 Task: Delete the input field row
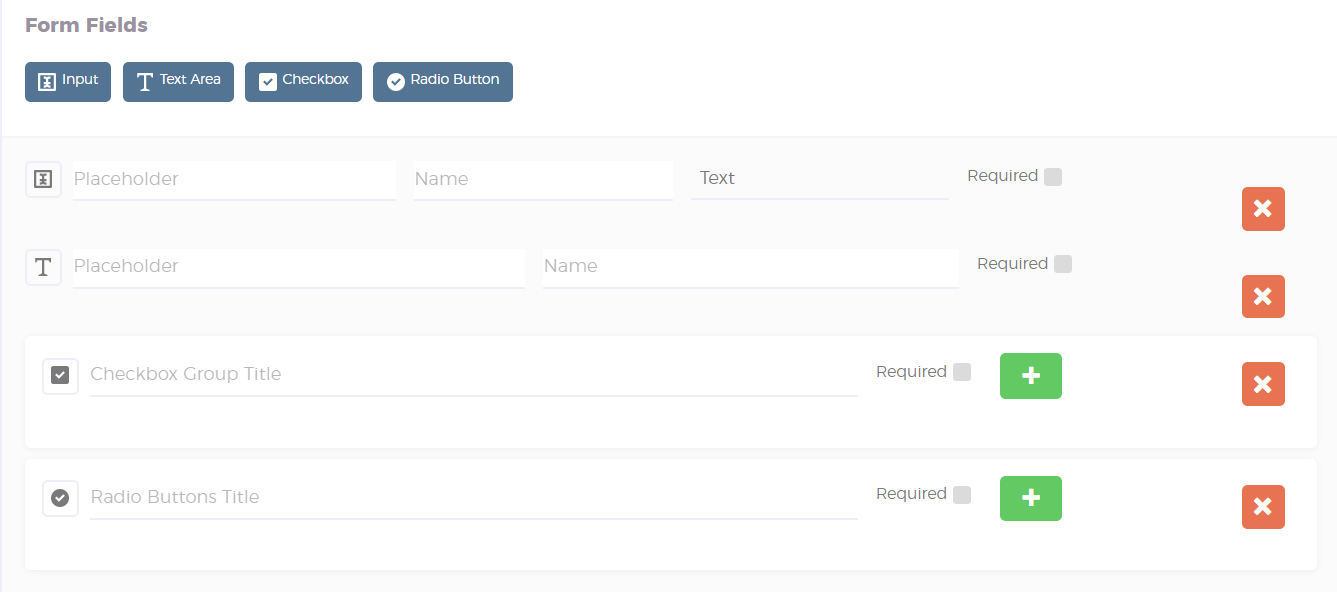(x=1263, y=209)
